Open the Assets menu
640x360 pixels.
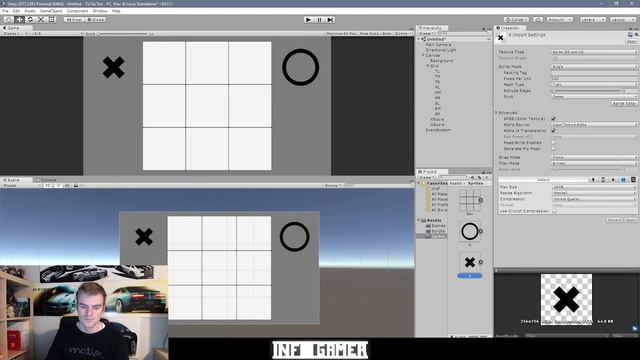coord(30,11)
